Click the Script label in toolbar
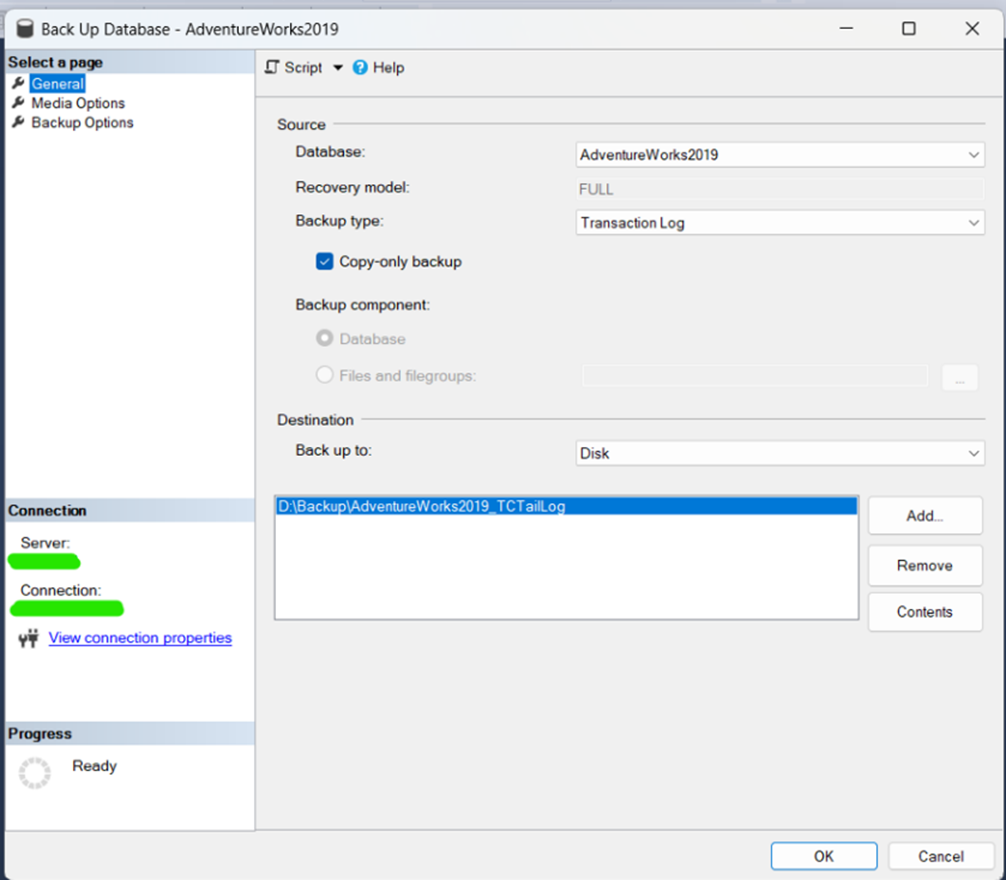Viewport: 1006px width, 880px height. [303, 67]
